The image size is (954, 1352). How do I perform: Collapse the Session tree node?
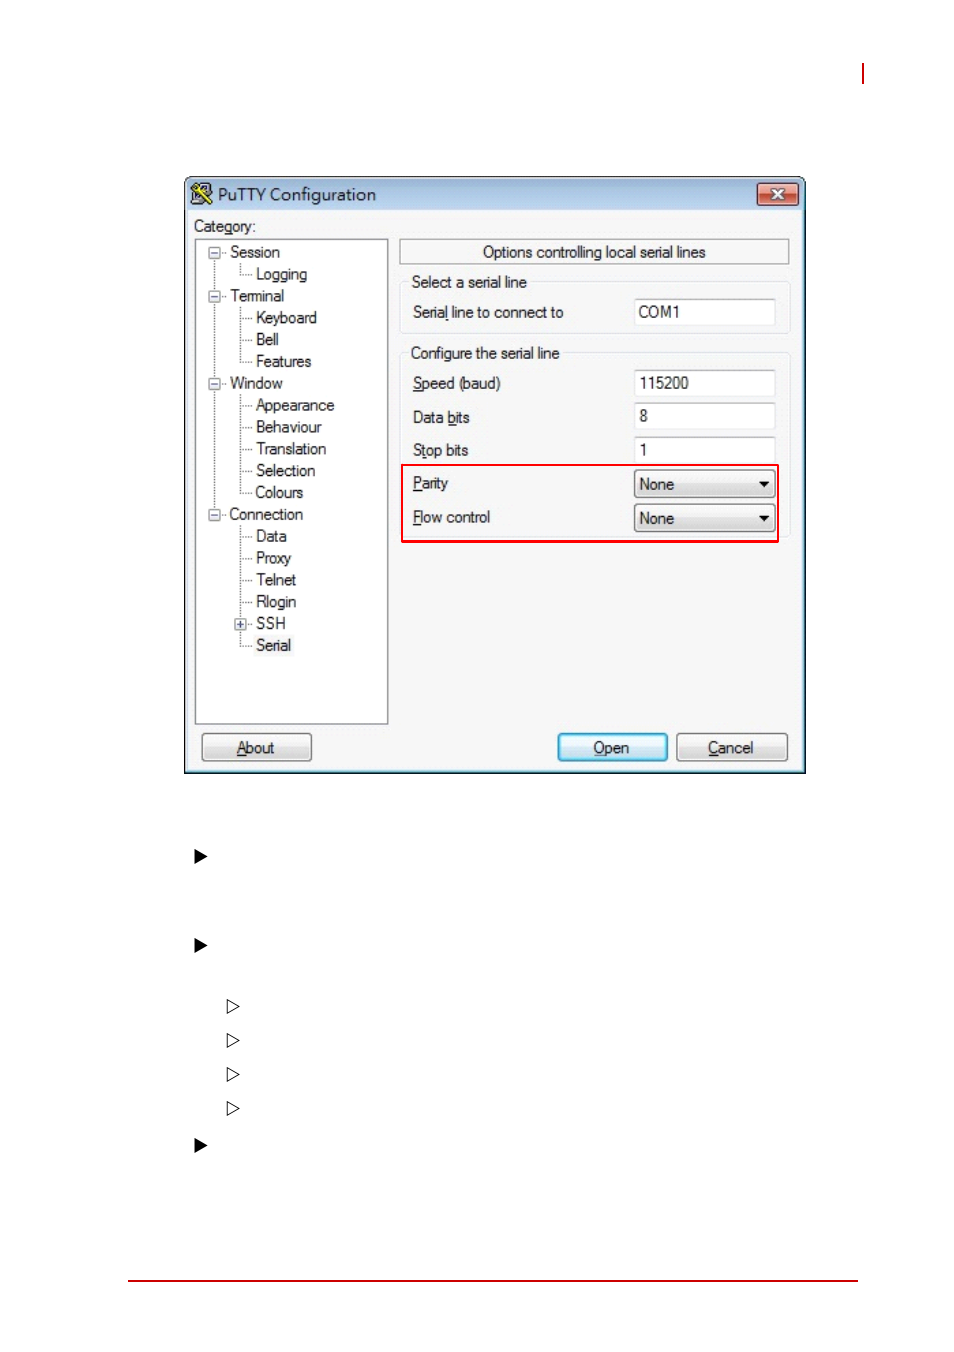pyautogui.click(x=214, y=253)
